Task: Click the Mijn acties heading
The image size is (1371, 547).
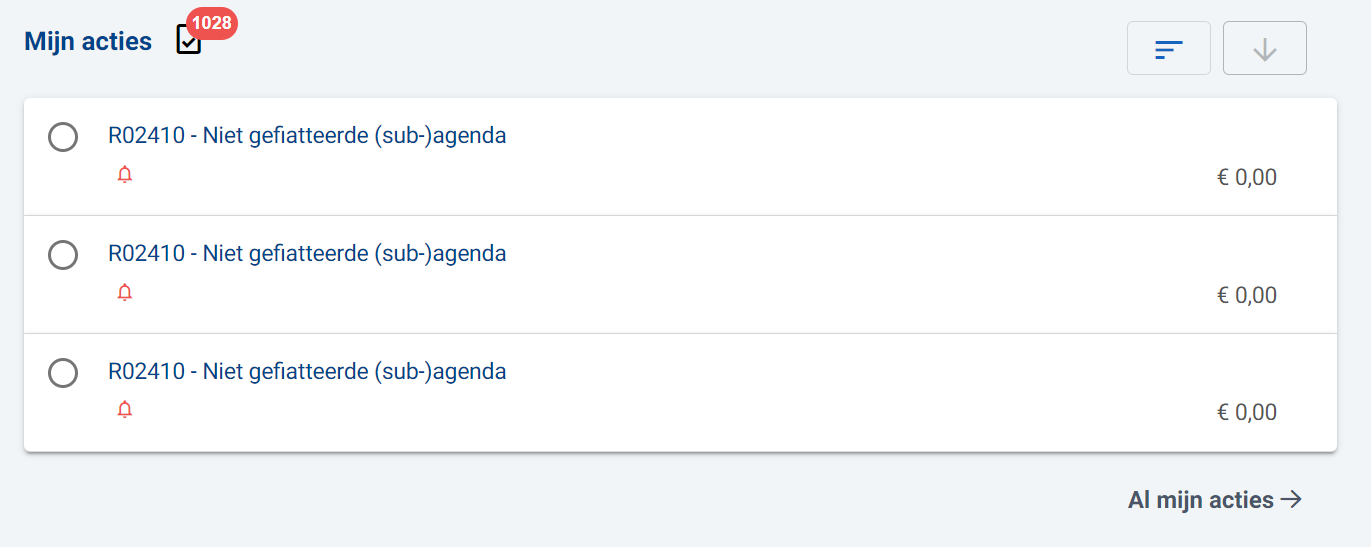Action: (x=88, y=42)
